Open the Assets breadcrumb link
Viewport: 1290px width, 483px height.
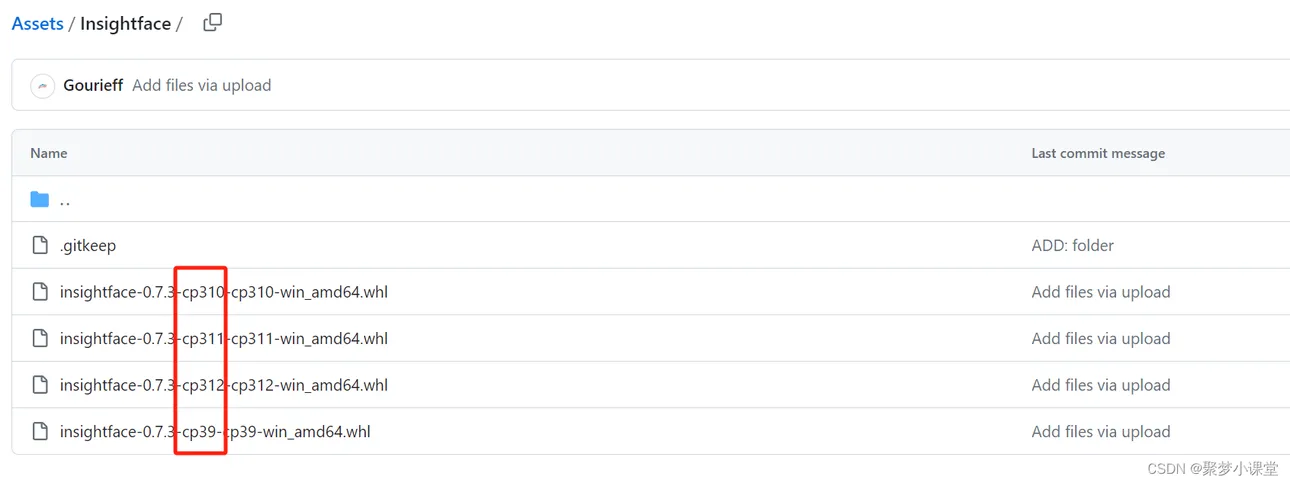(x=38, y=24)
